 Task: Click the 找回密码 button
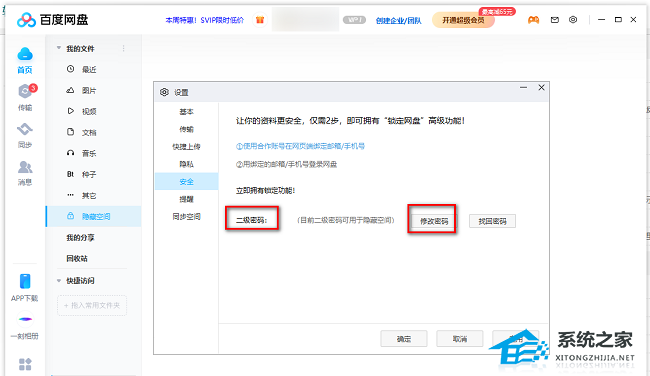492,221
